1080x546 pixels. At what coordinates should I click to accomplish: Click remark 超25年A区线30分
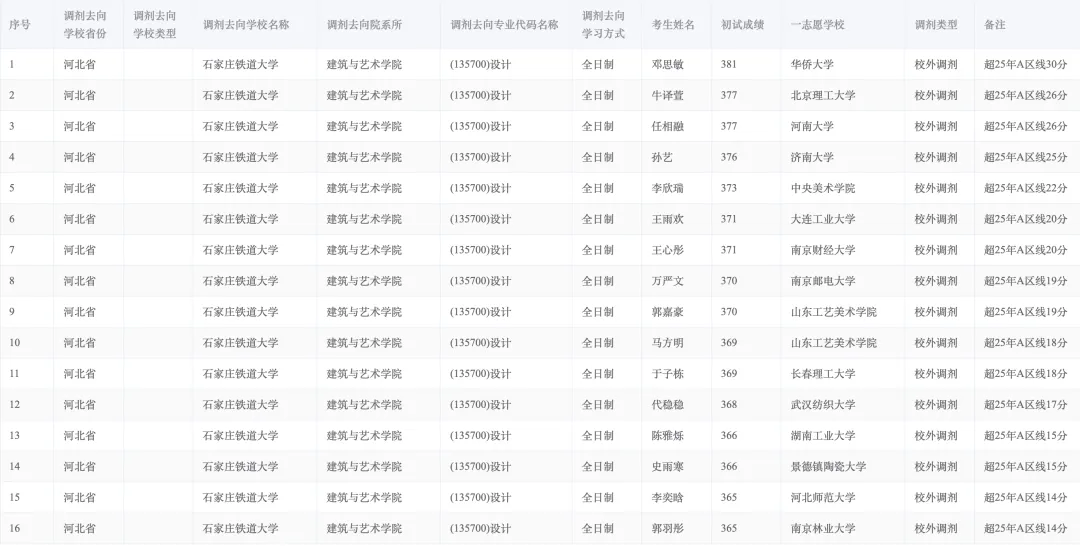coord(1026,65)
